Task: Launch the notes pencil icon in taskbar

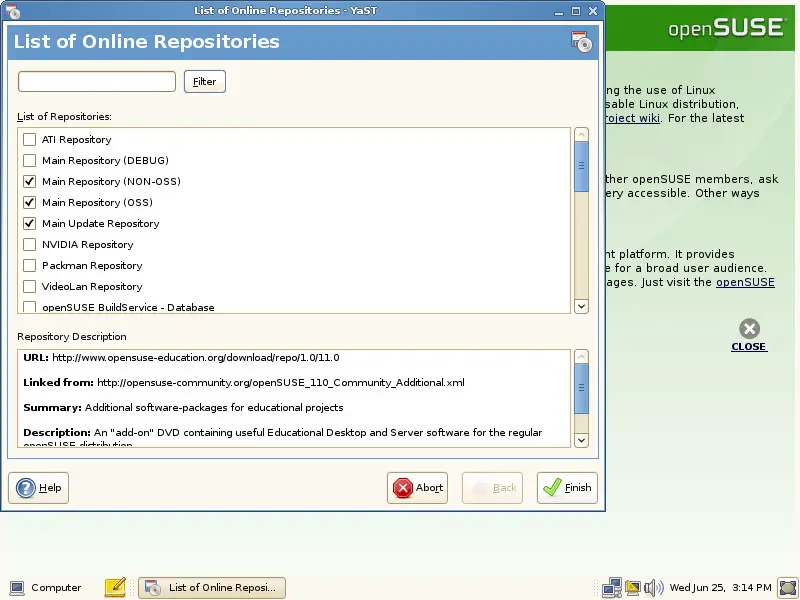Action: pos(115,587)
